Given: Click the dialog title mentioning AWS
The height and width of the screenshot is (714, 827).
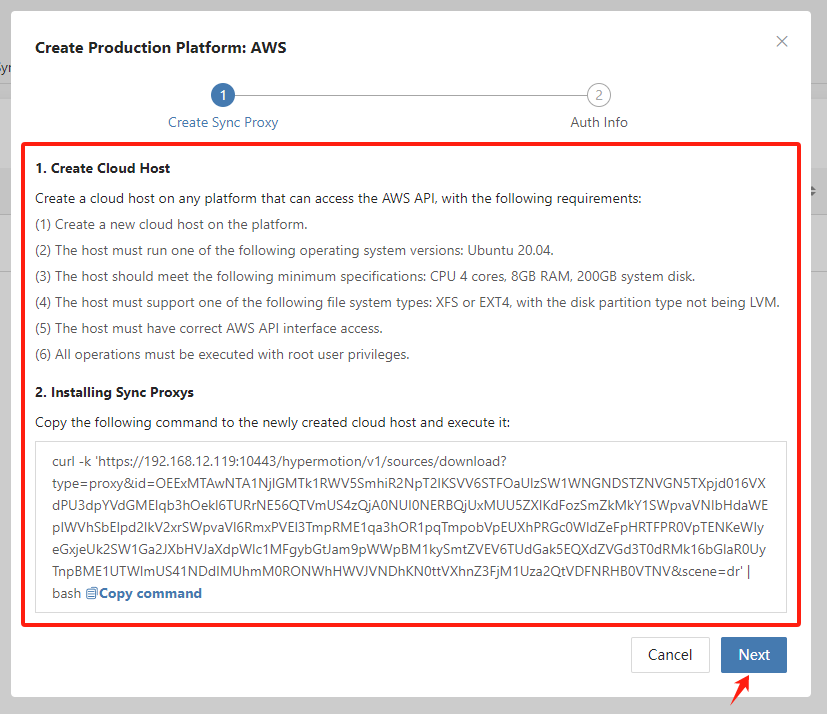Looking at the screenshot, I should [x=161, y=47].
